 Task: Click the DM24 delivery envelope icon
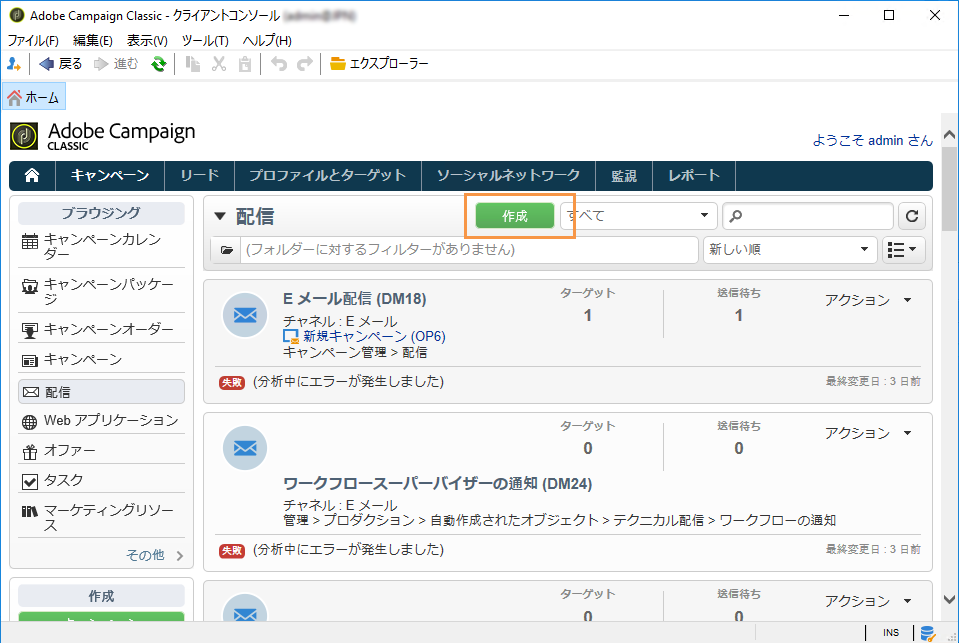(x=245, y=448)
